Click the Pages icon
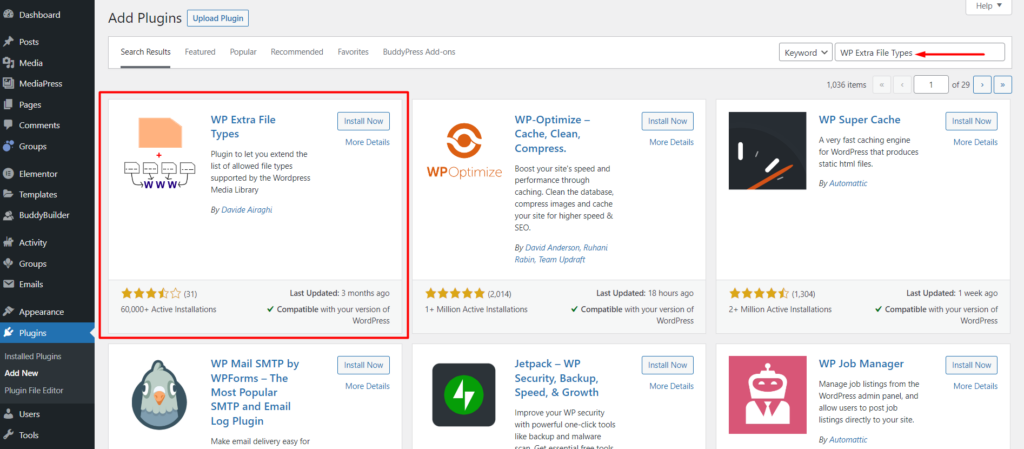The height and width of the screenshot is (449, 1024). [x=9, y=104]
